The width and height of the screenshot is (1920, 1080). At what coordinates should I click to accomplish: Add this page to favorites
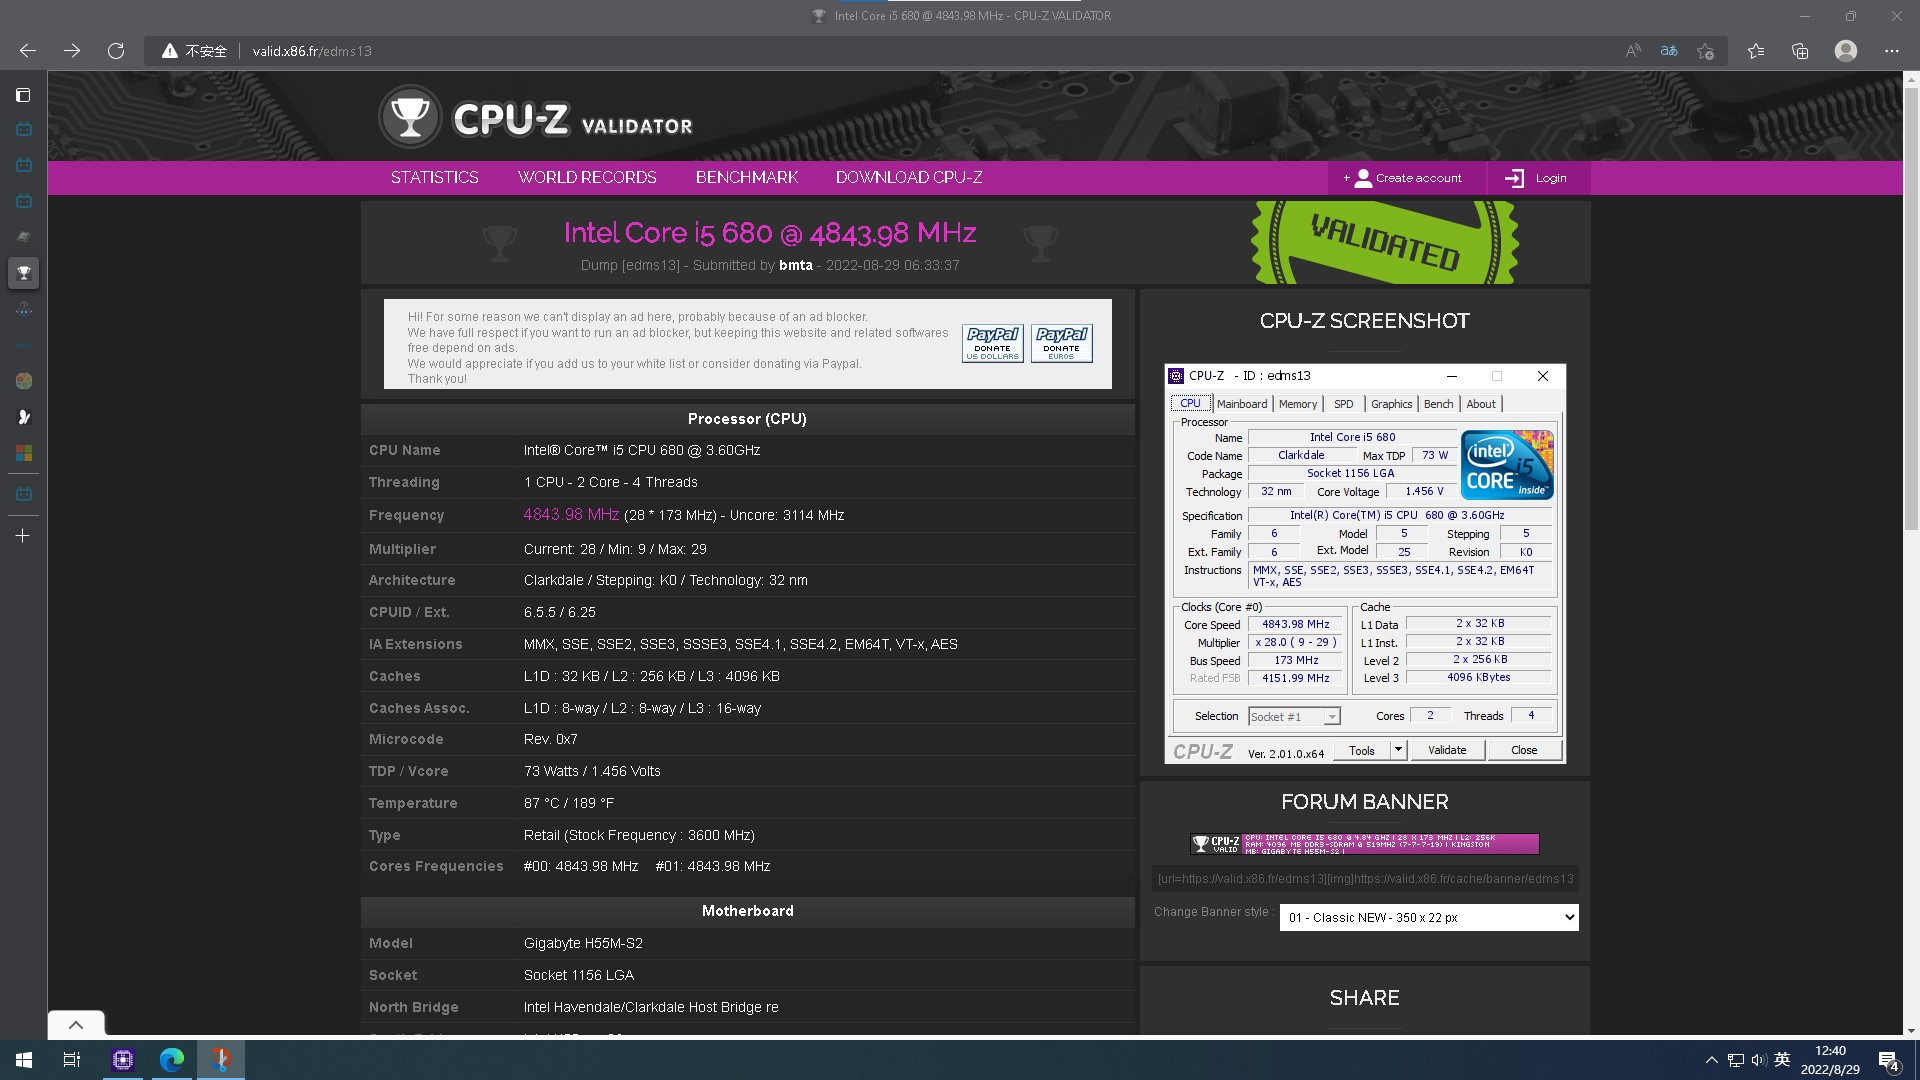1706,51
